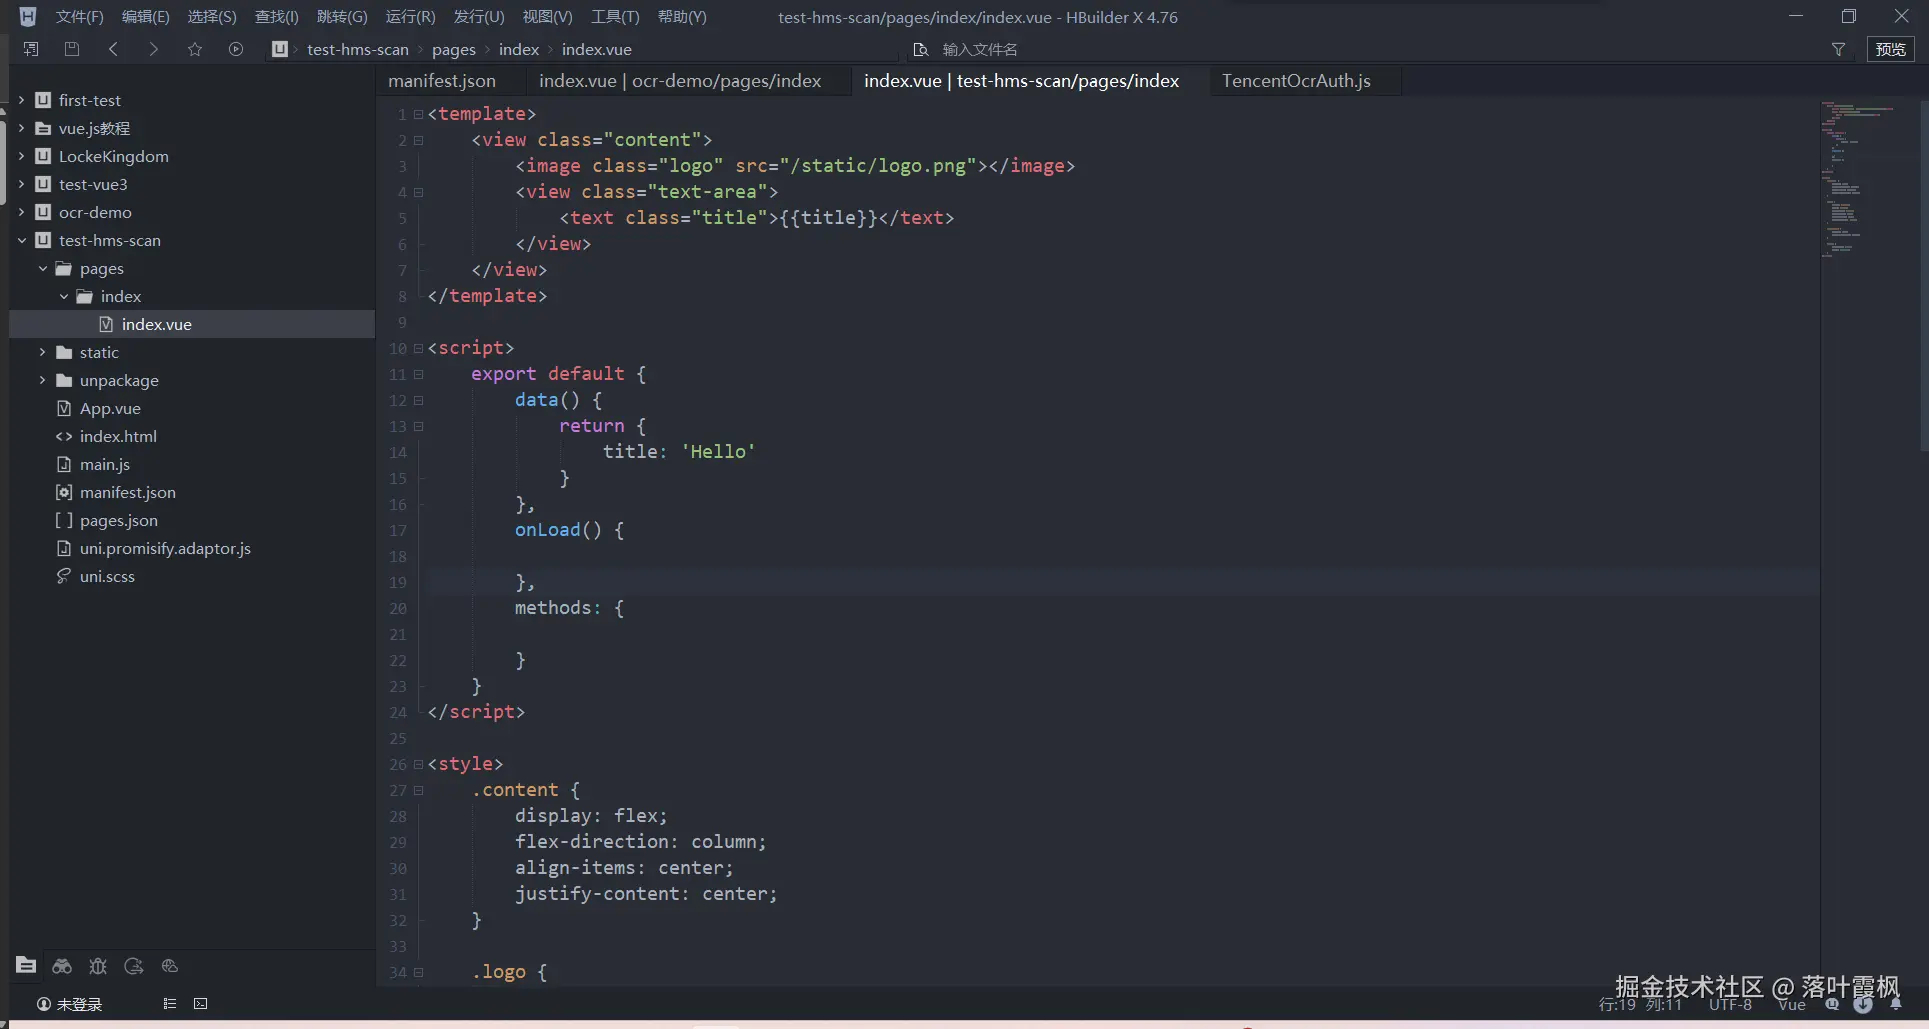
Task: Expand the test-vue3 project
Action: 21,184
